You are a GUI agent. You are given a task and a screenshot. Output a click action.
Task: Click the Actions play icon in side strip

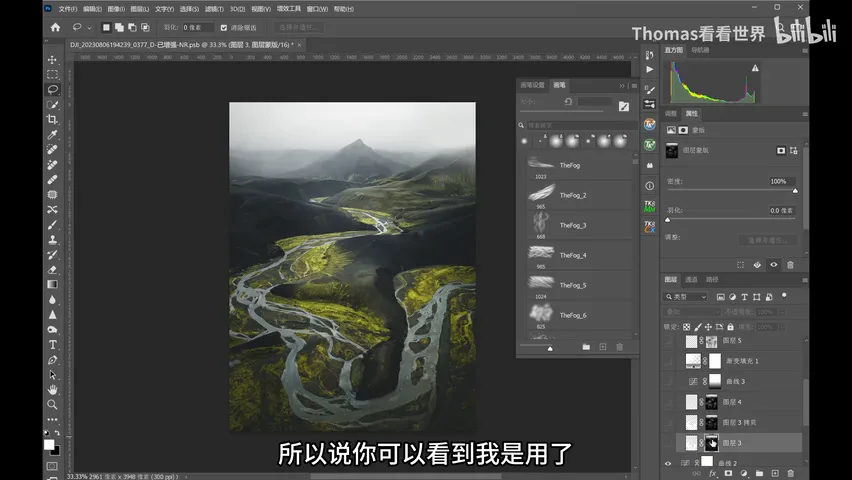[650, 70]
